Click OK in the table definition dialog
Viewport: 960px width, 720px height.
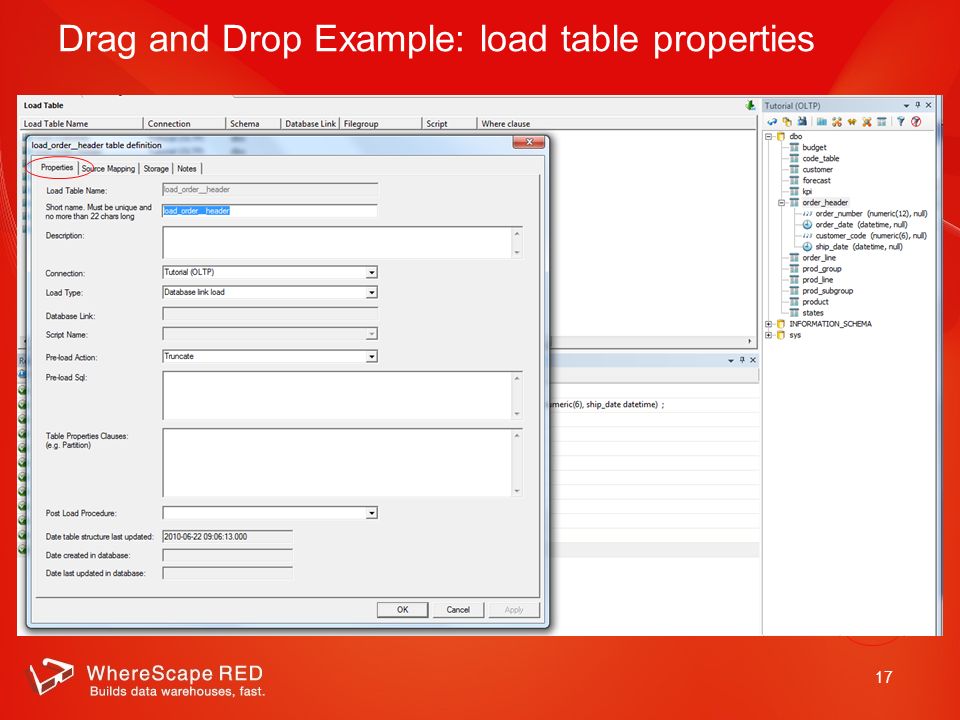point(402,610)
